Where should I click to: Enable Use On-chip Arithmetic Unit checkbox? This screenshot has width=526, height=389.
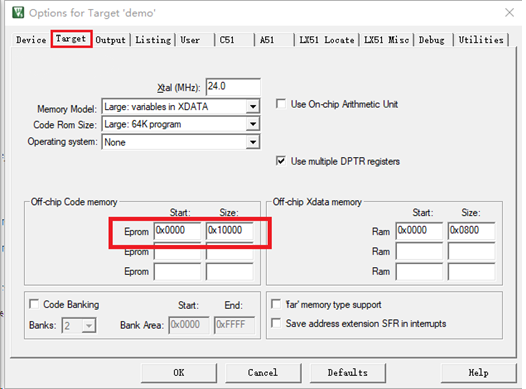(x=281, y=104)
